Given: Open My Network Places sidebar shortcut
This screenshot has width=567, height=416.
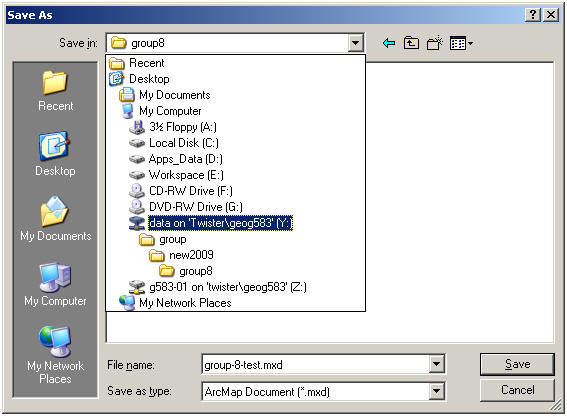Looking at the screenshot, I should 55,355.
